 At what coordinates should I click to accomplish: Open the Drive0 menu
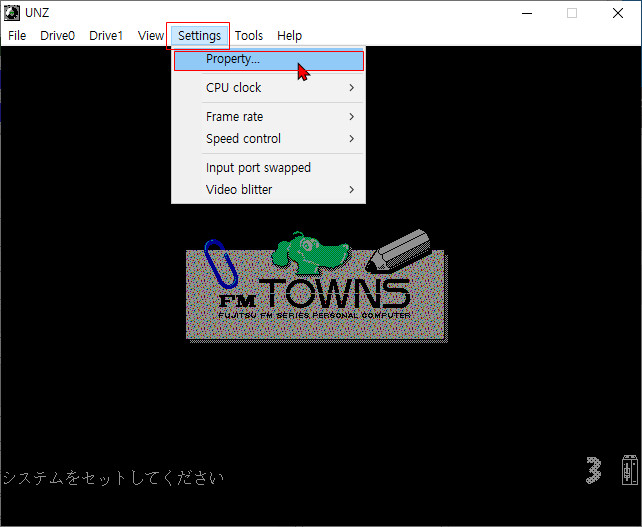(57, 36)
